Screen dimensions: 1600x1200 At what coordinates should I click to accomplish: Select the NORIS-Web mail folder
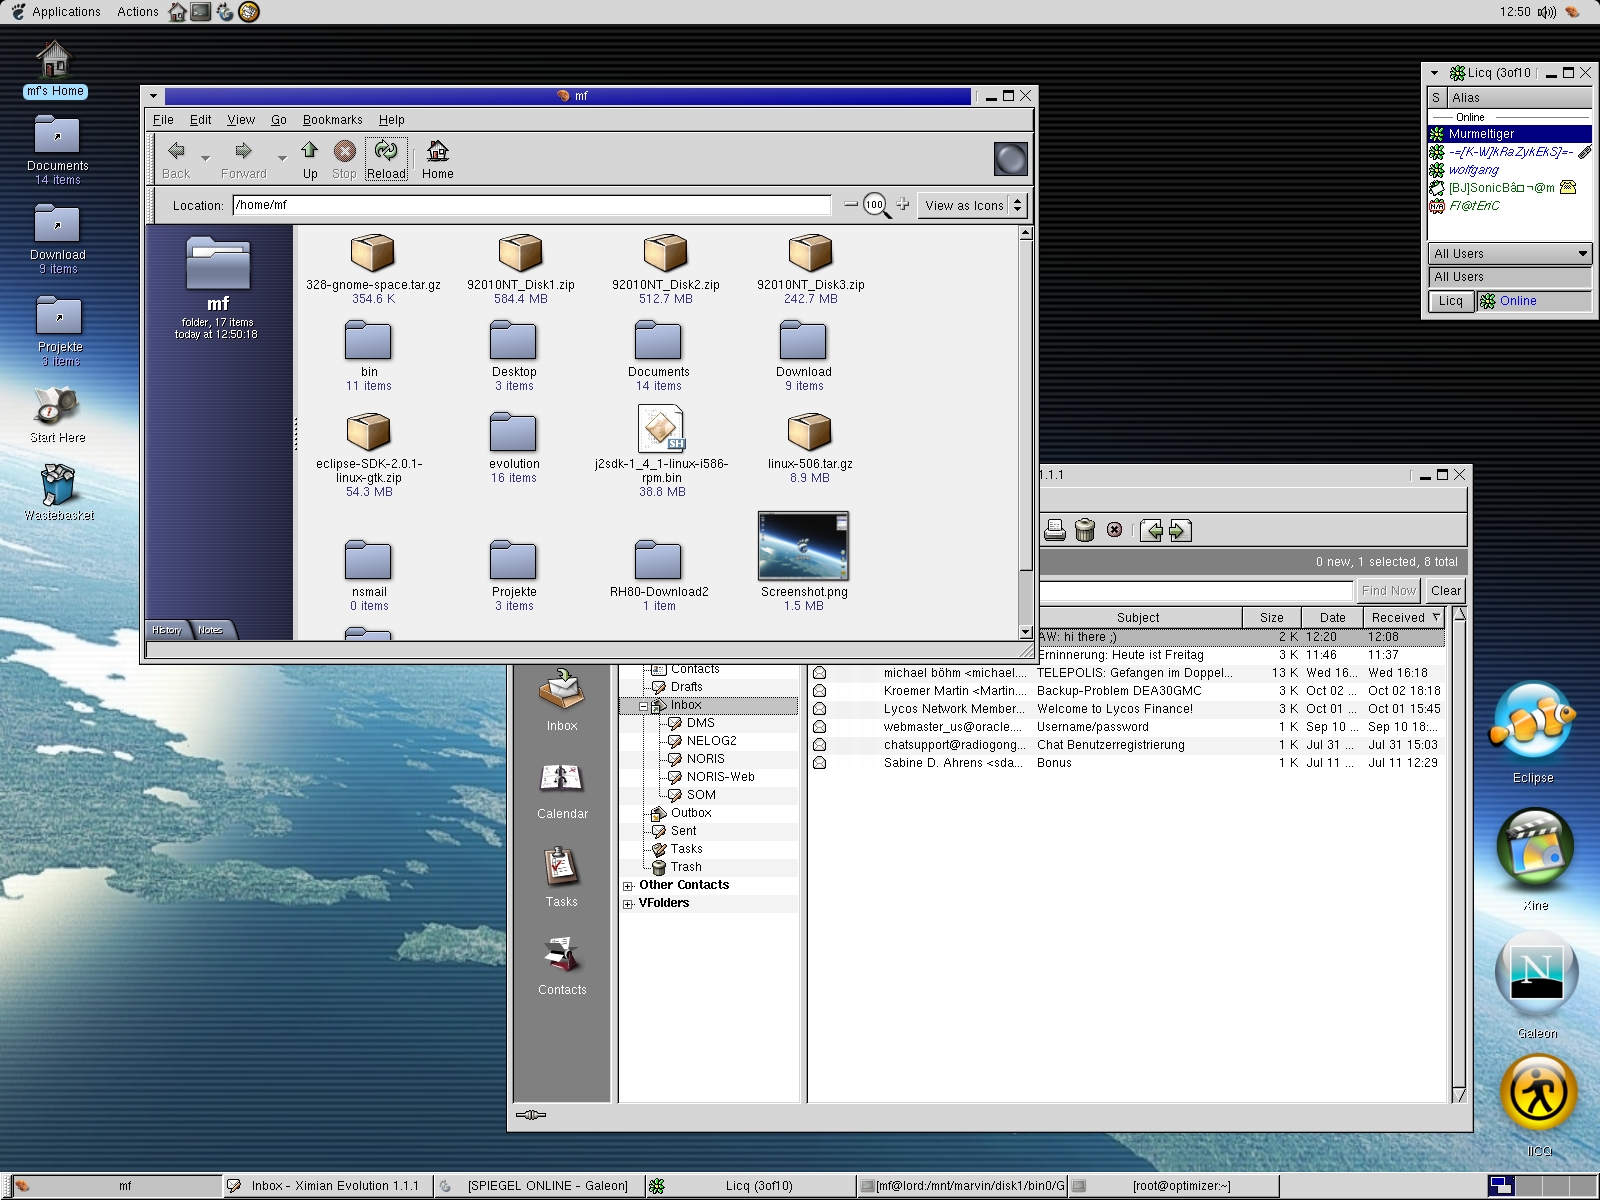point(720,777)
